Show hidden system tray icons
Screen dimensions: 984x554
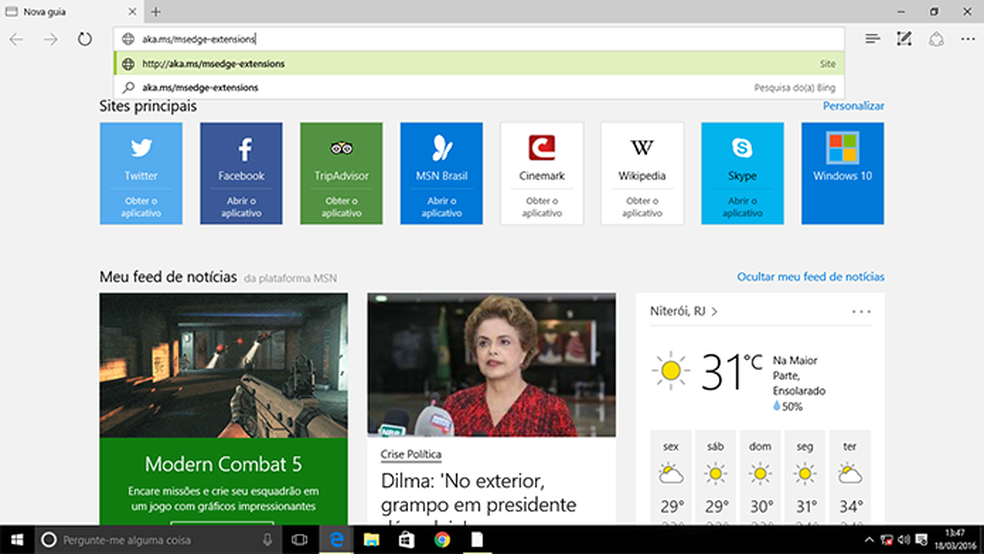tap(869, 540)
